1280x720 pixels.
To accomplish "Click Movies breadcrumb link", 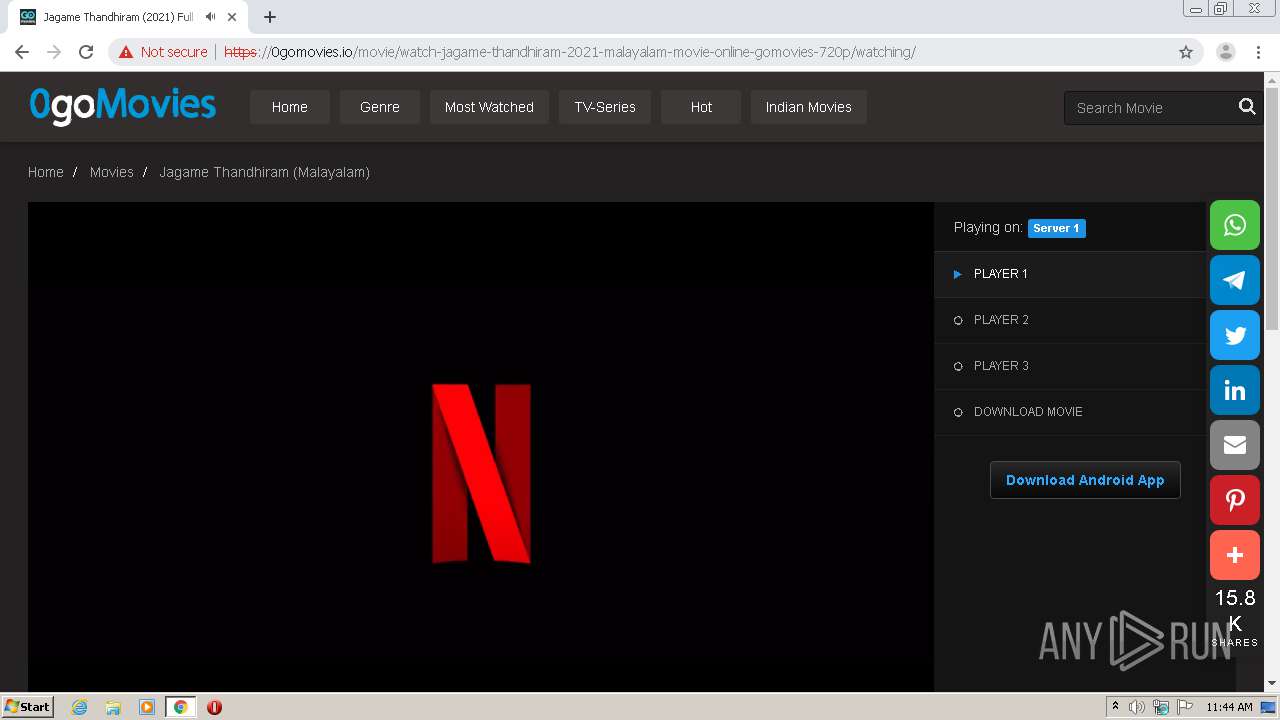I will pos(112,172).
